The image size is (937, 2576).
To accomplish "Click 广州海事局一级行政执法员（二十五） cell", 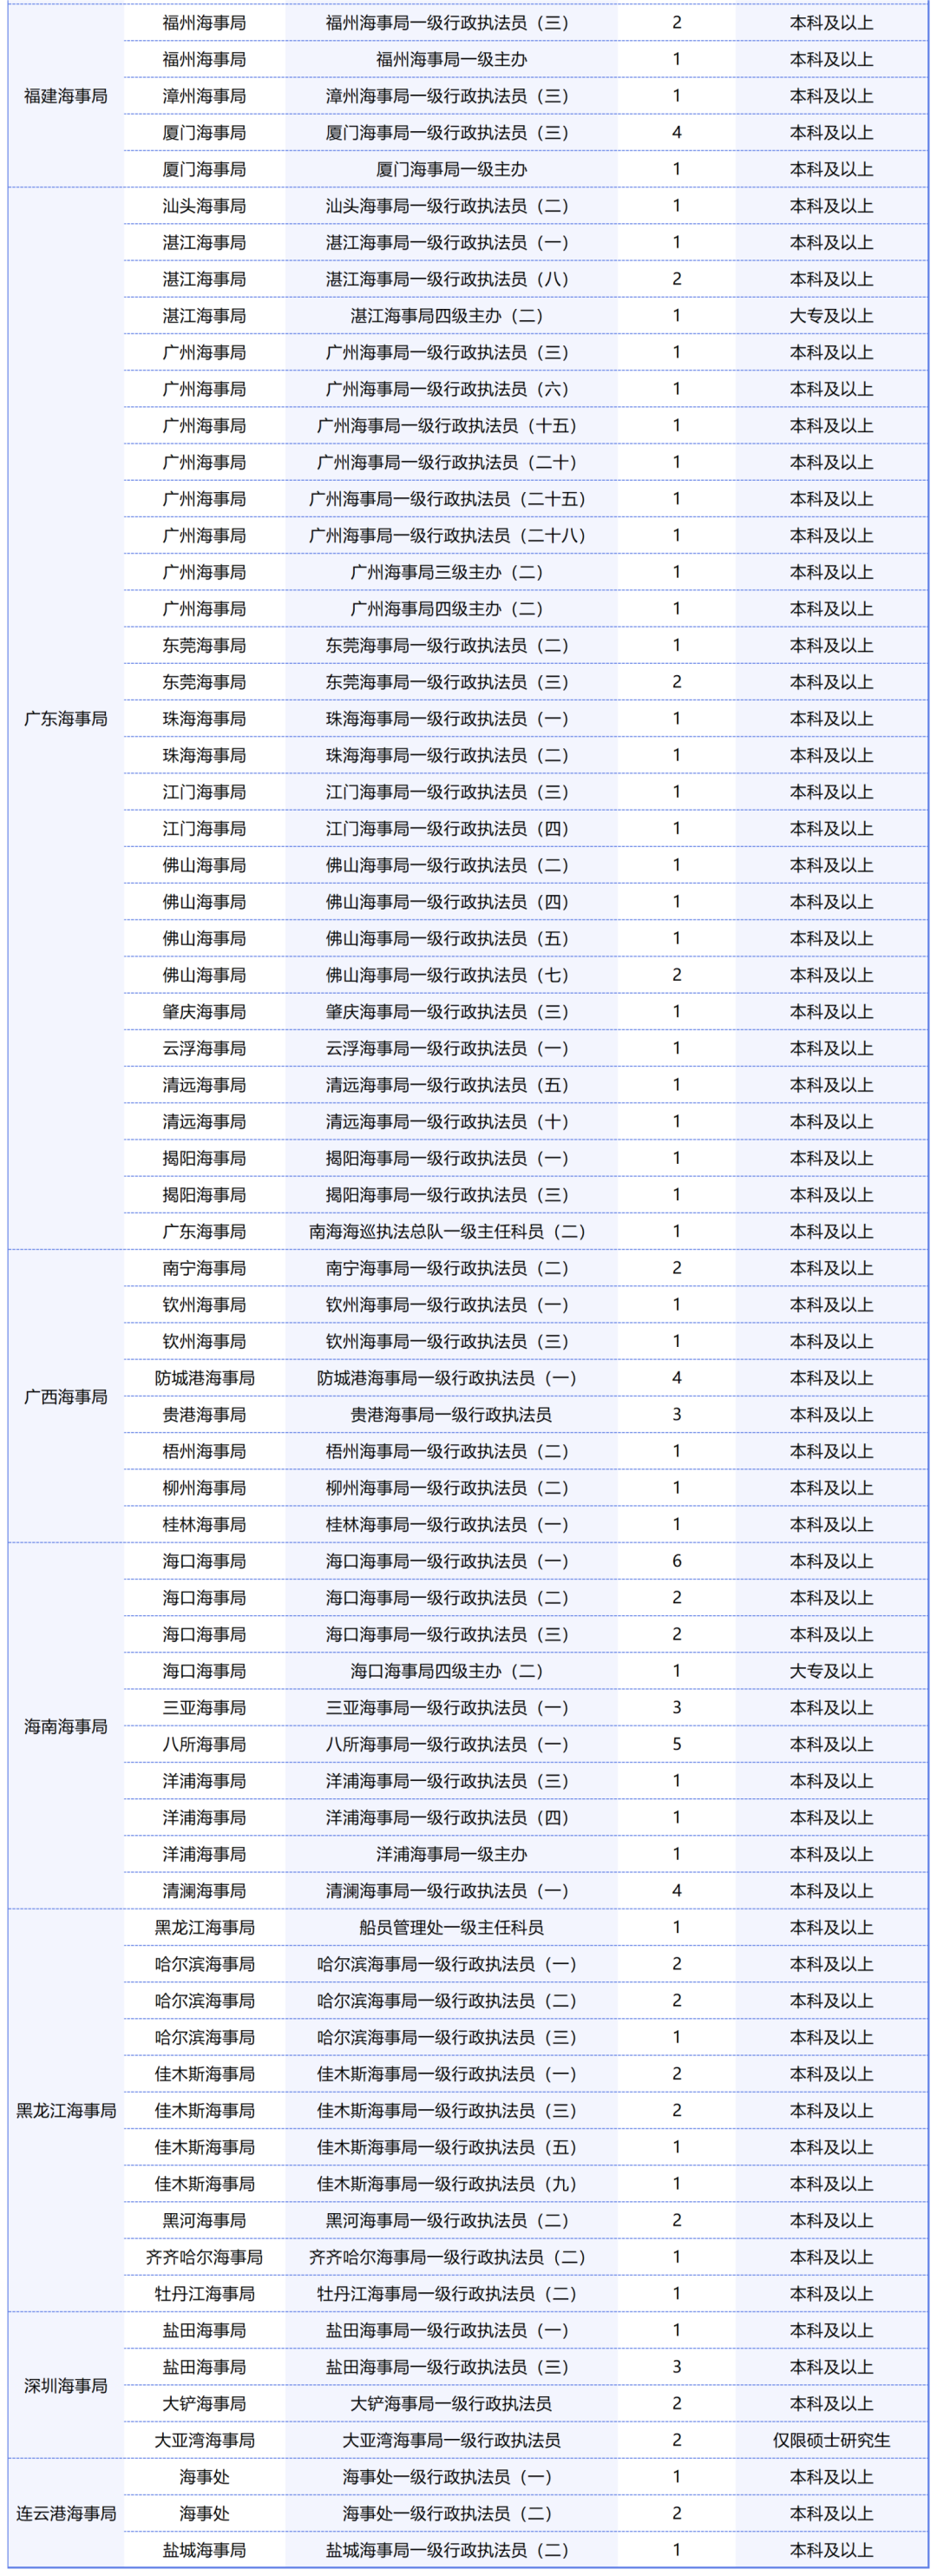I will click(451, 499).
